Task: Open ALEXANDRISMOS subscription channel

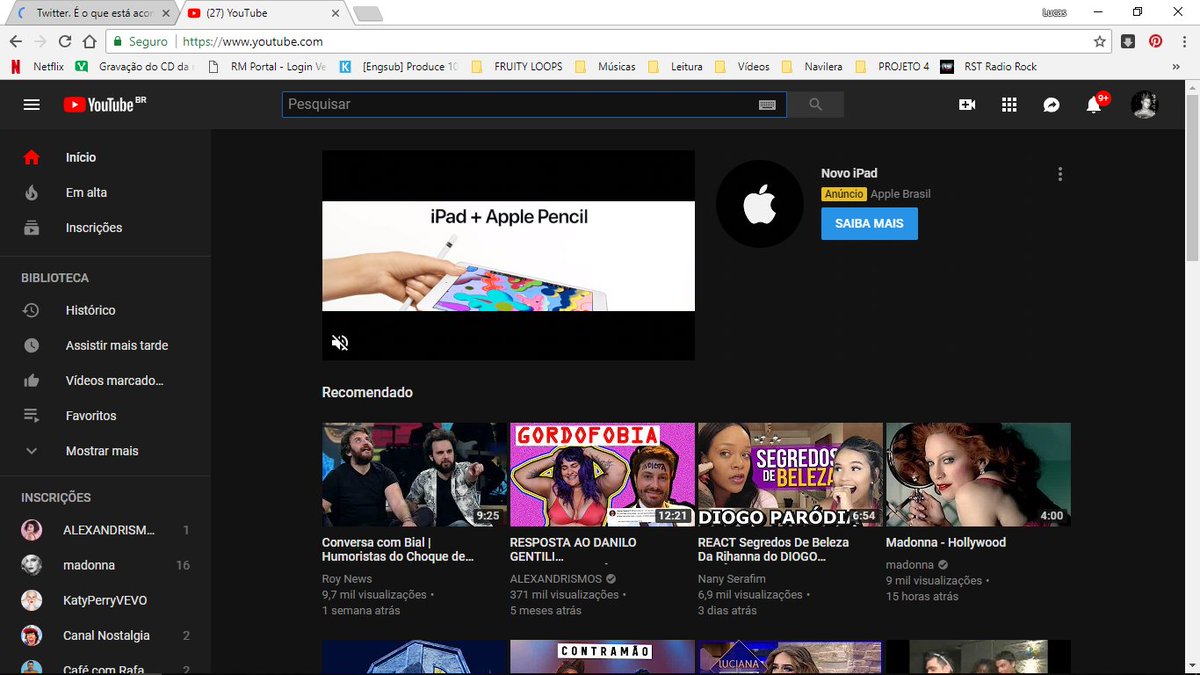Action: (x=105, y=530)
